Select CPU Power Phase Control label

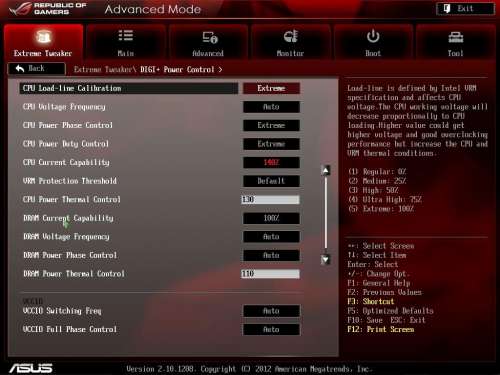click(68, 125)
